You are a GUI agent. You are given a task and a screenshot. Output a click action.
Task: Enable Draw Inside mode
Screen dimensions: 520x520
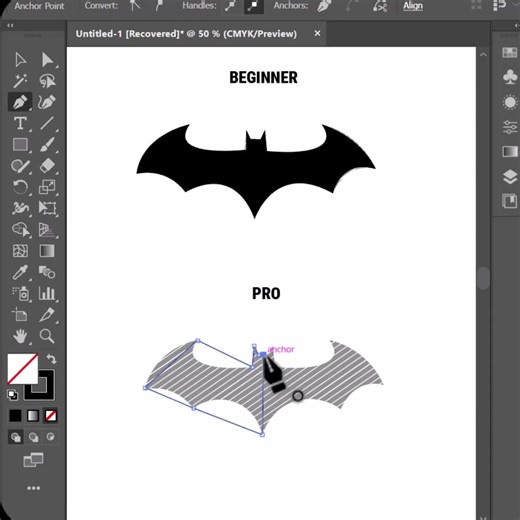click(x=50, y=437)
